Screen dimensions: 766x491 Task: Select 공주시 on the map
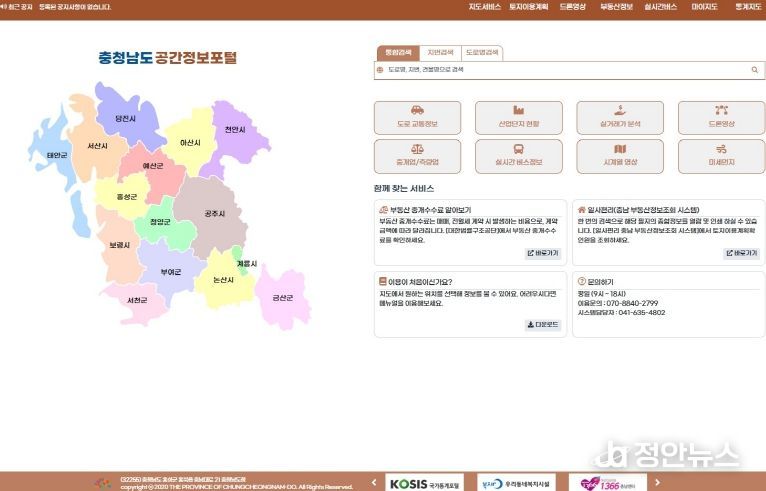(x=214, y=214)
